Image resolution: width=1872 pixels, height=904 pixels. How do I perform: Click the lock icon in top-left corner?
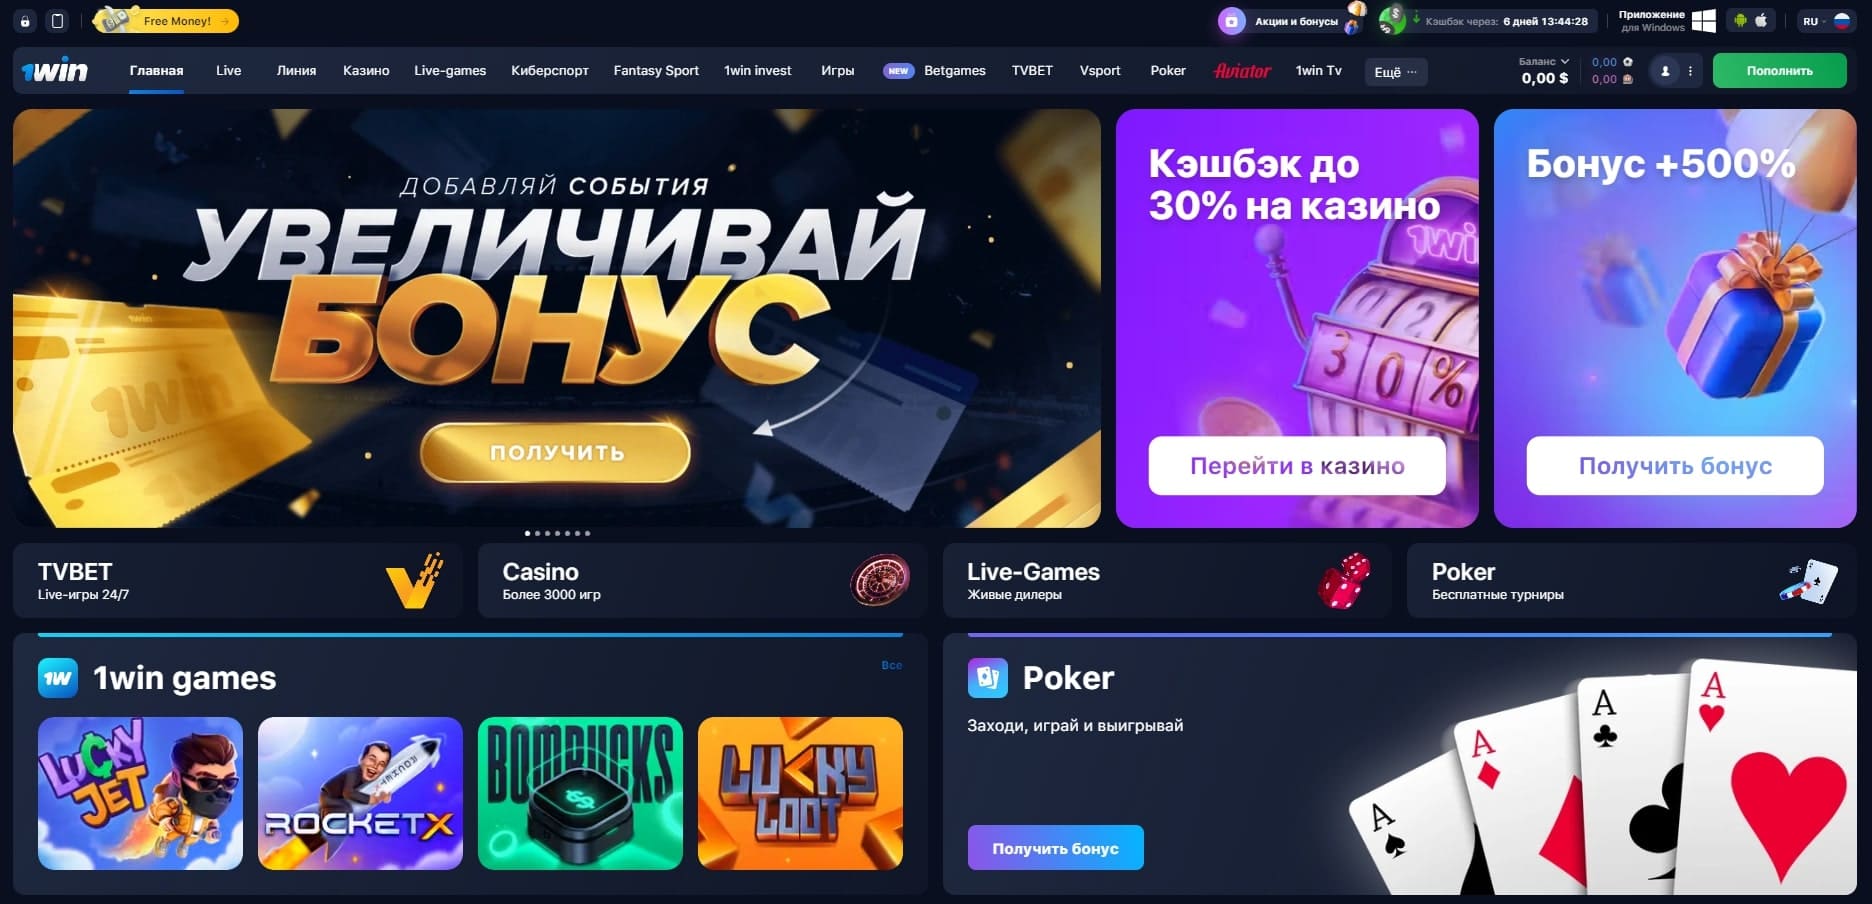coord(25,21)
